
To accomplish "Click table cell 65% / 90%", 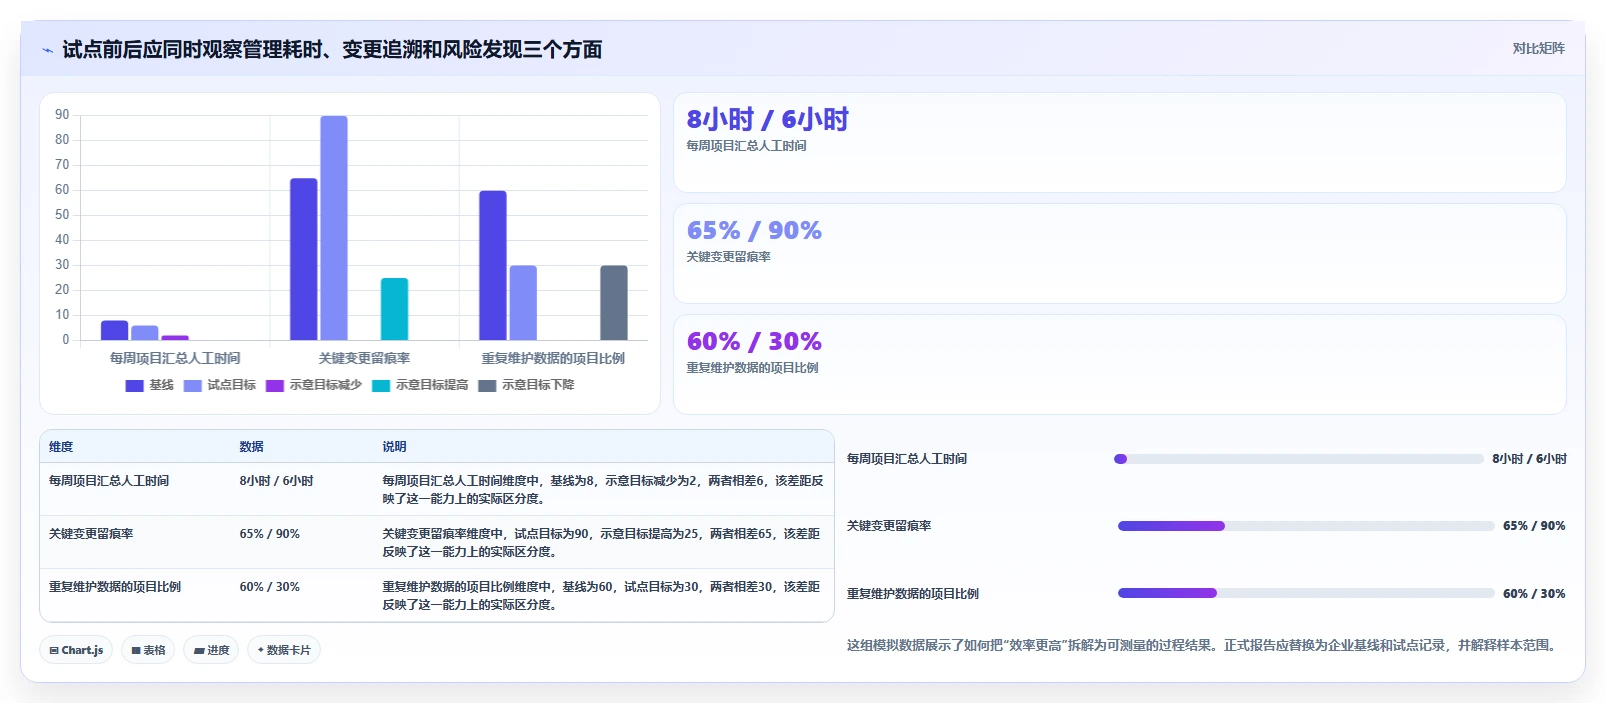I will tap(269, 534).
